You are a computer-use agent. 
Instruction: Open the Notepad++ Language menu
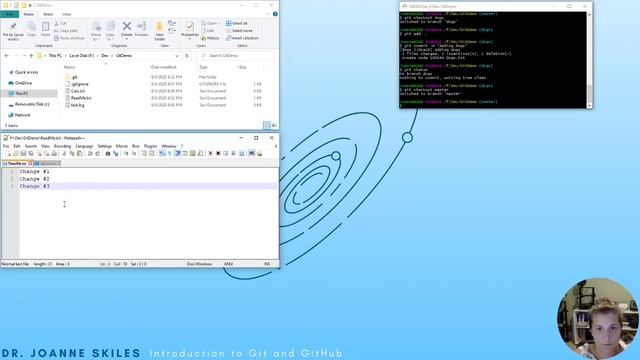click(x=84, y=146)
